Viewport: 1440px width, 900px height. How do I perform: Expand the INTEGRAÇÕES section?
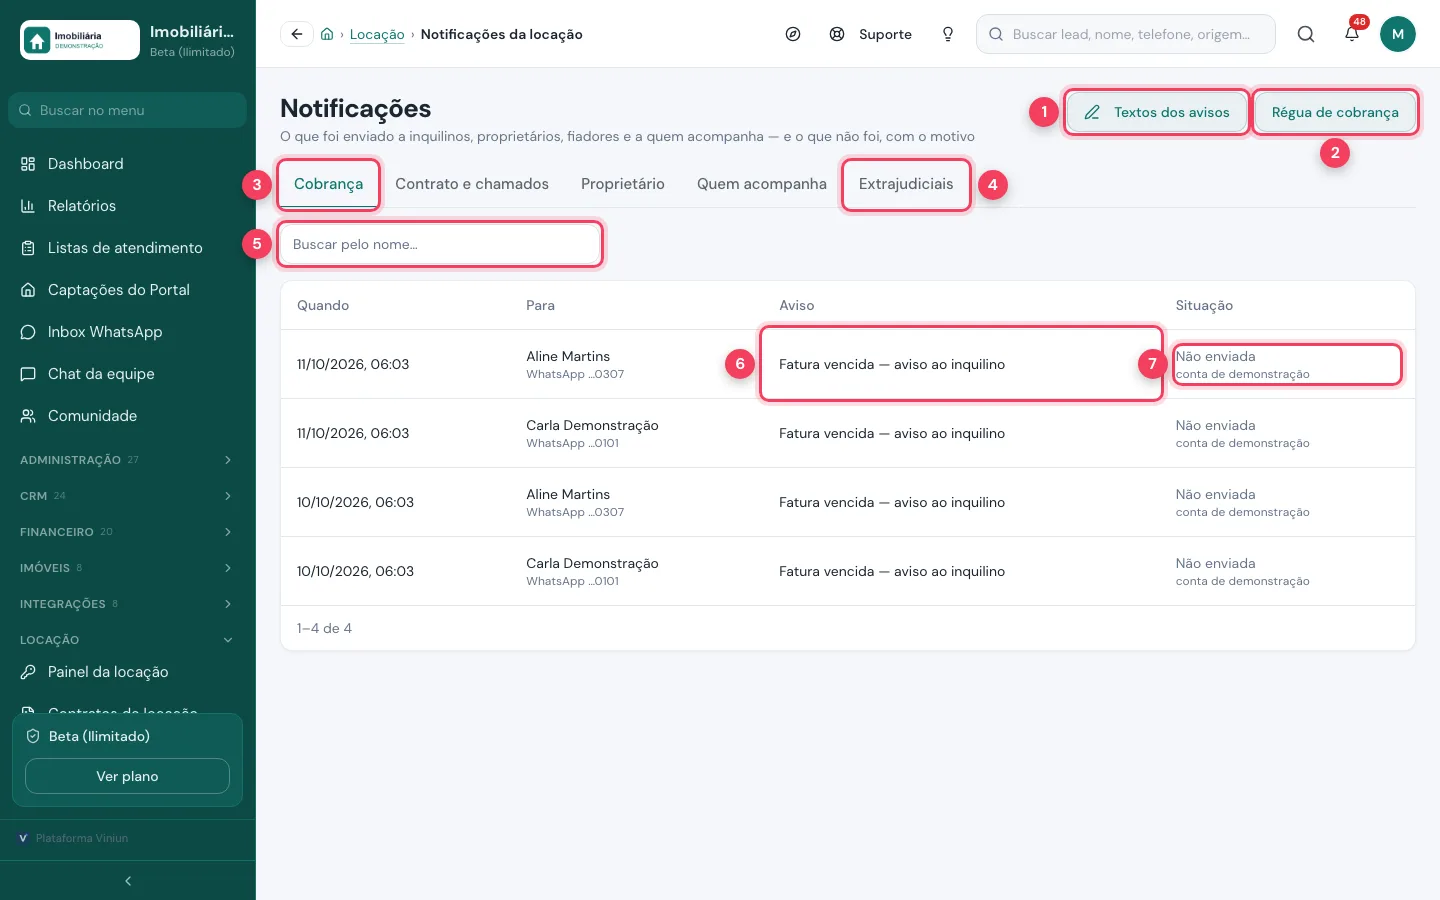coord(127,604)
